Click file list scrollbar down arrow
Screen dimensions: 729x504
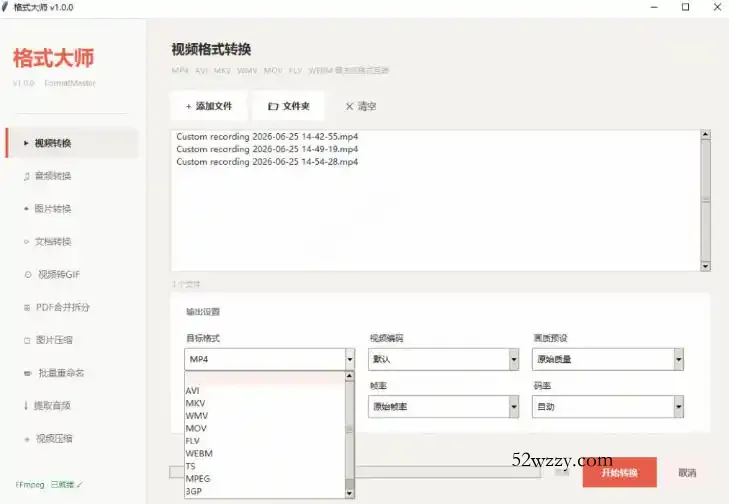point(705,266)
